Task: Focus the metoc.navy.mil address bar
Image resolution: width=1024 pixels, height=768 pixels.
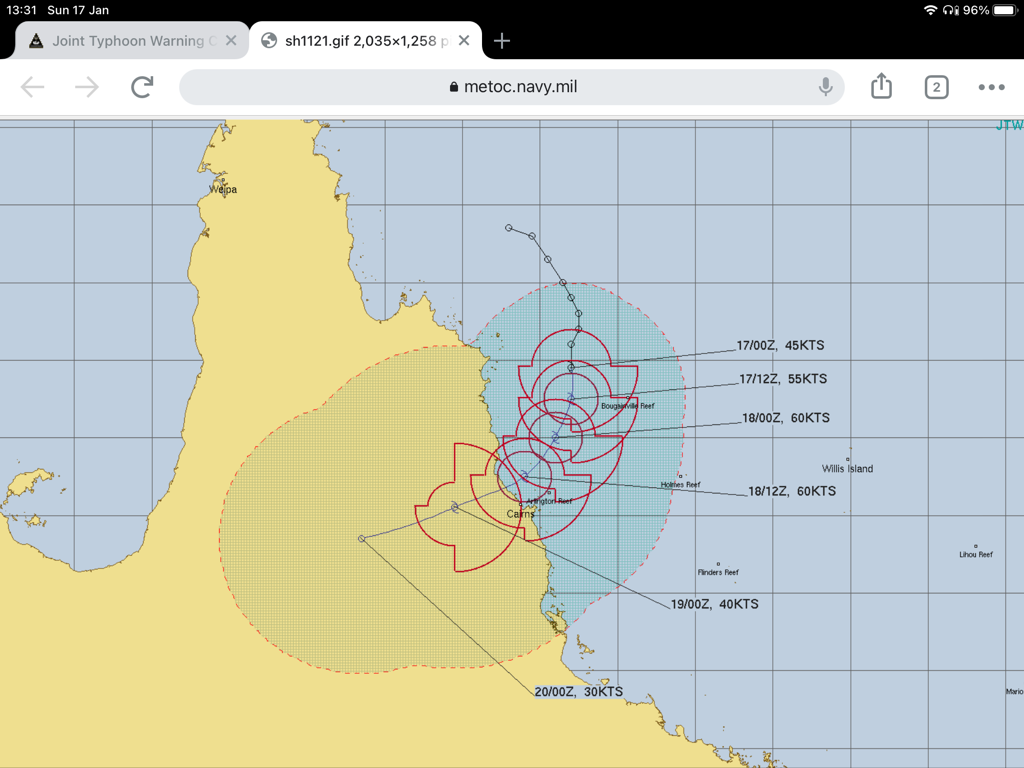Action: pos(512,87)
